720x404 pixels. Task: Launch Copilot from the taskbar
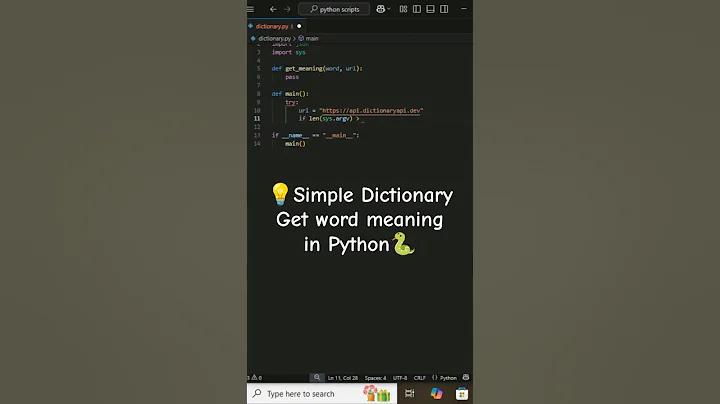436,393
